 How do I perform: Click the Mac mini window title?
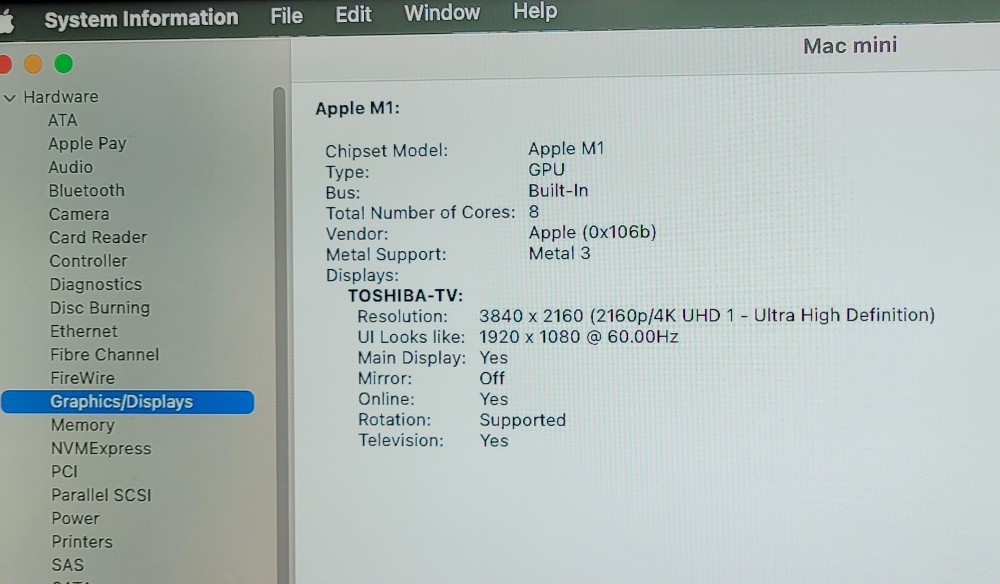pyautogui.click(x=850, y=46)
